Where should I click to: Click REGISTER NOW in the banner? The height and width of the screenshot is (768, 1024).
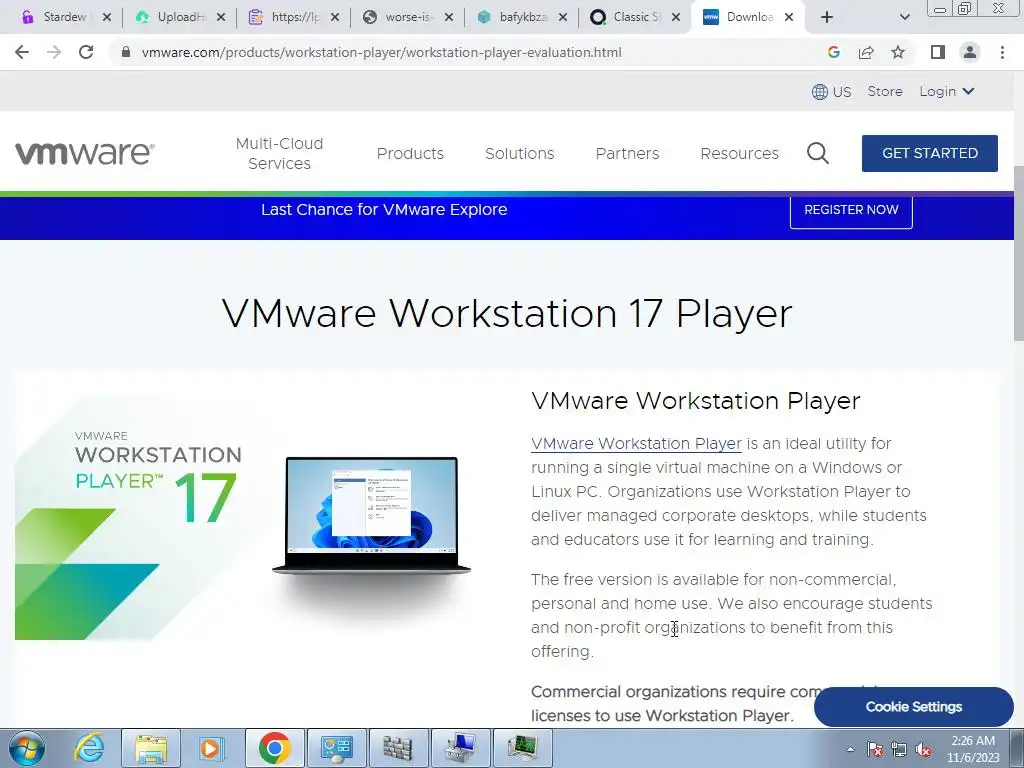click(x=851, y=210)
